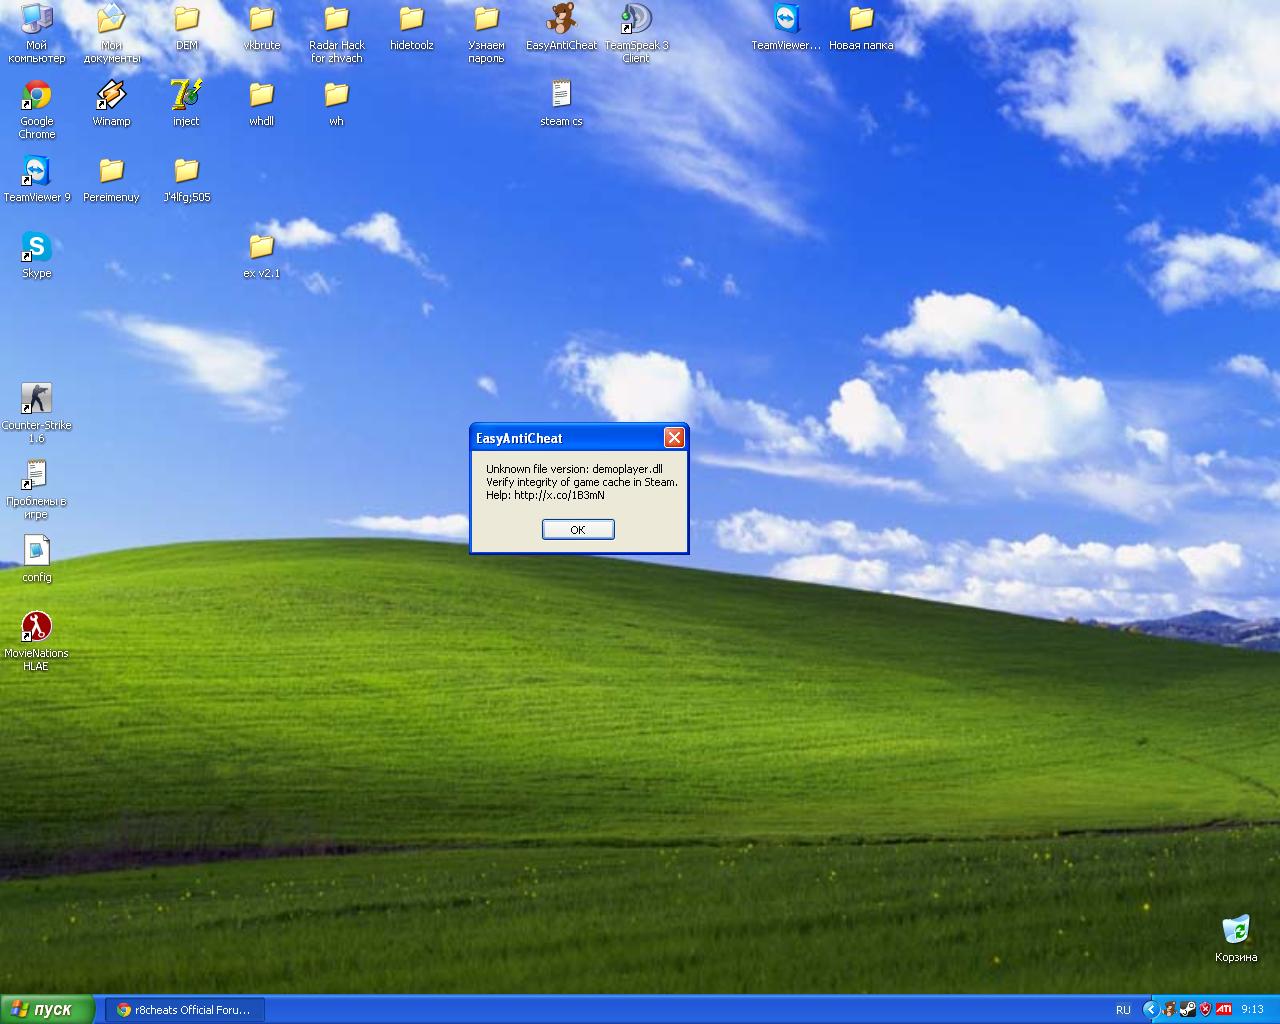Image resolution: width=1280 pixels, height=1024 pixels.
Task: Select the MovieNations HLAE icon
Action: click(37, 641)
